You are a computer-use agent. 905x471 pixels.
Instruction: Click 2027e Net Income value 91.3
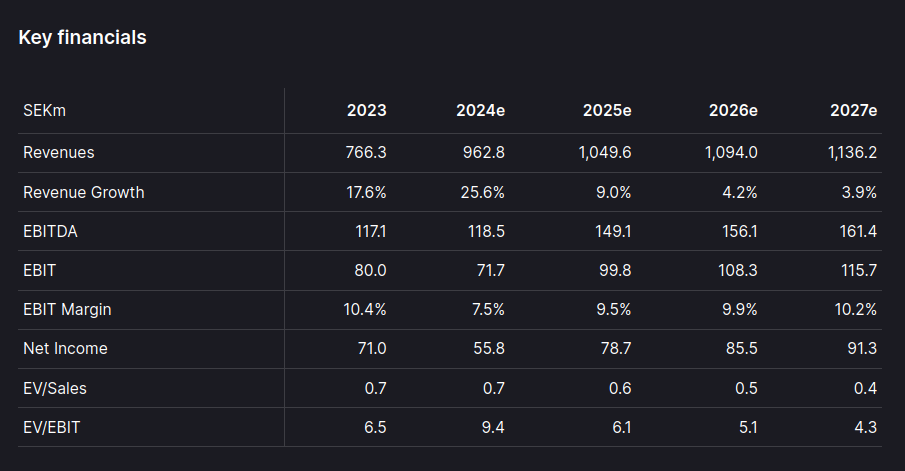859,349
